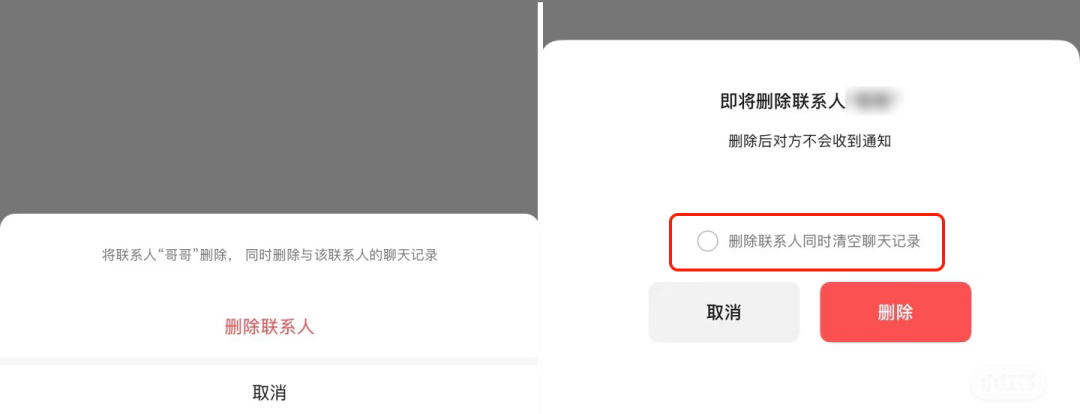1080x414 pixels.
Task: Tap the 删除联系人同时清空聊天记录 label text
Action: 824,242
